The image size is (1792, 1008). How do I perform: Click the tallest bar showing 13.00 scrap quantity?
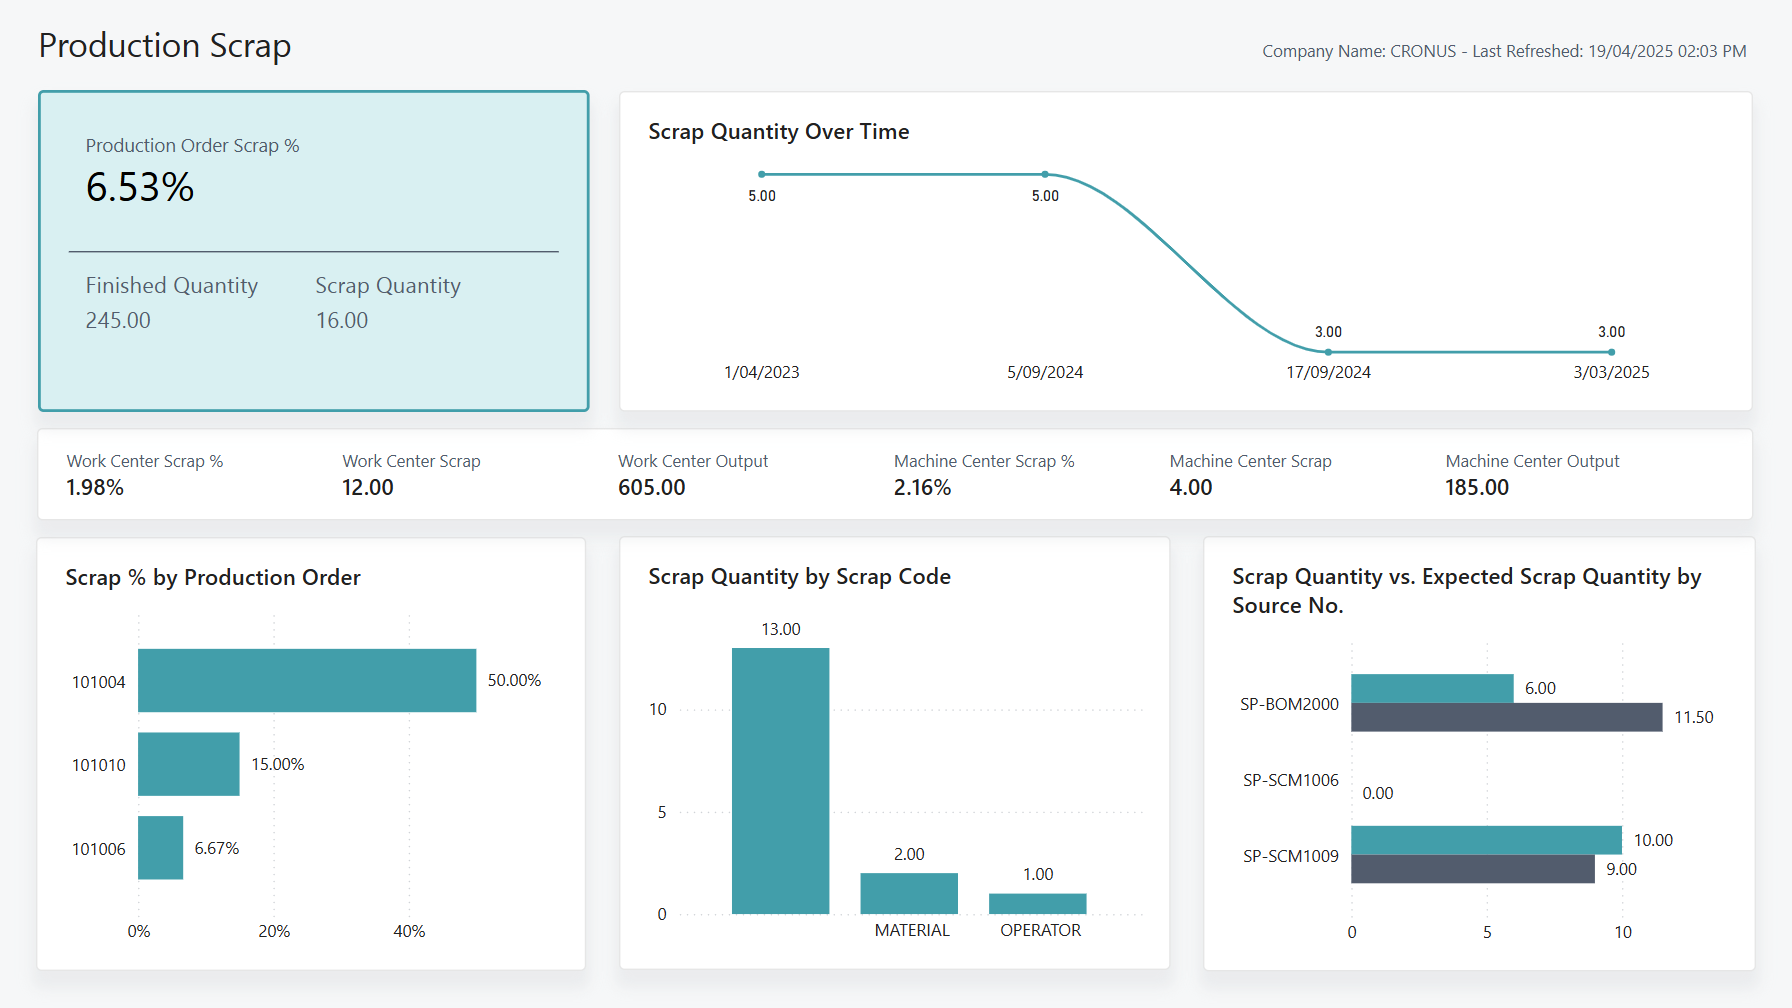pos(781,780)
